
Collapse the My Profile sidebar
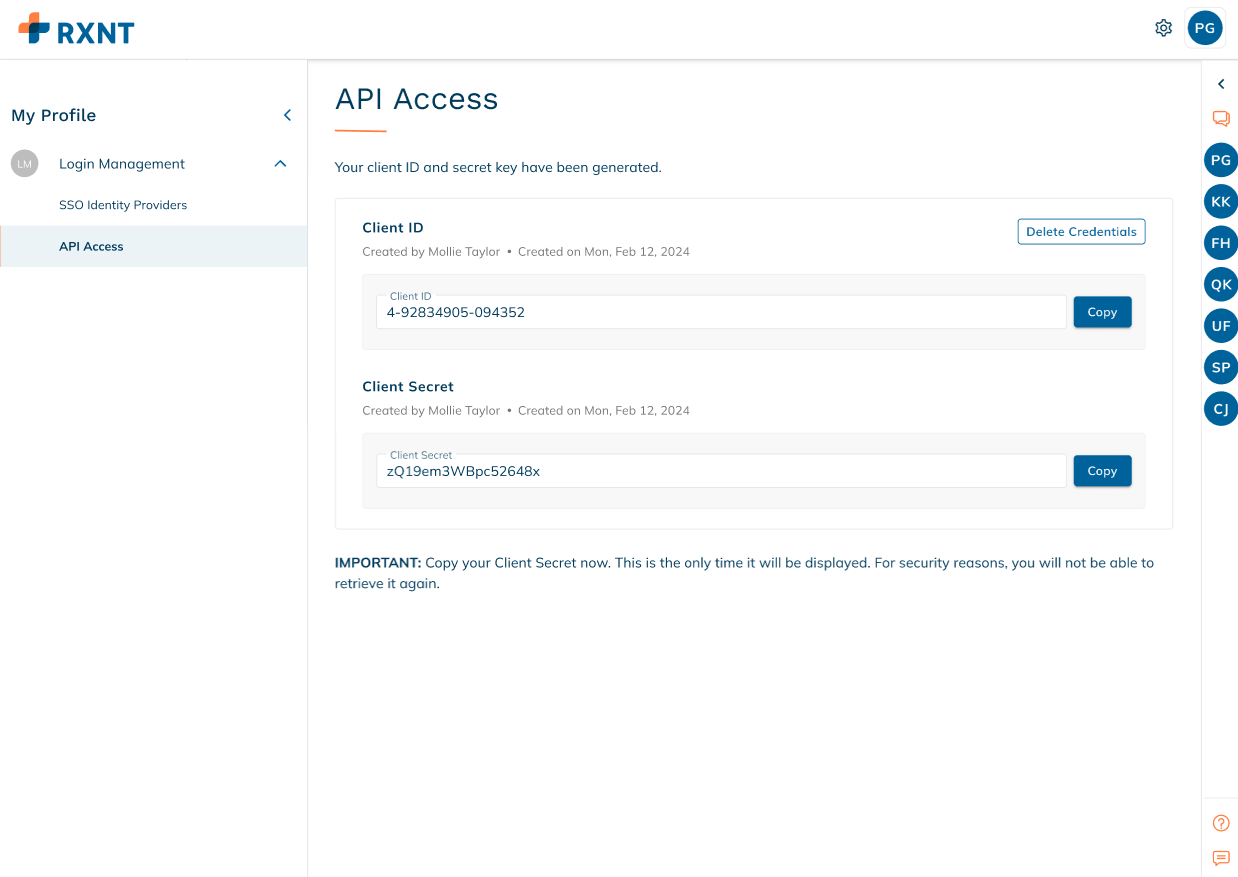click(287, 115)
